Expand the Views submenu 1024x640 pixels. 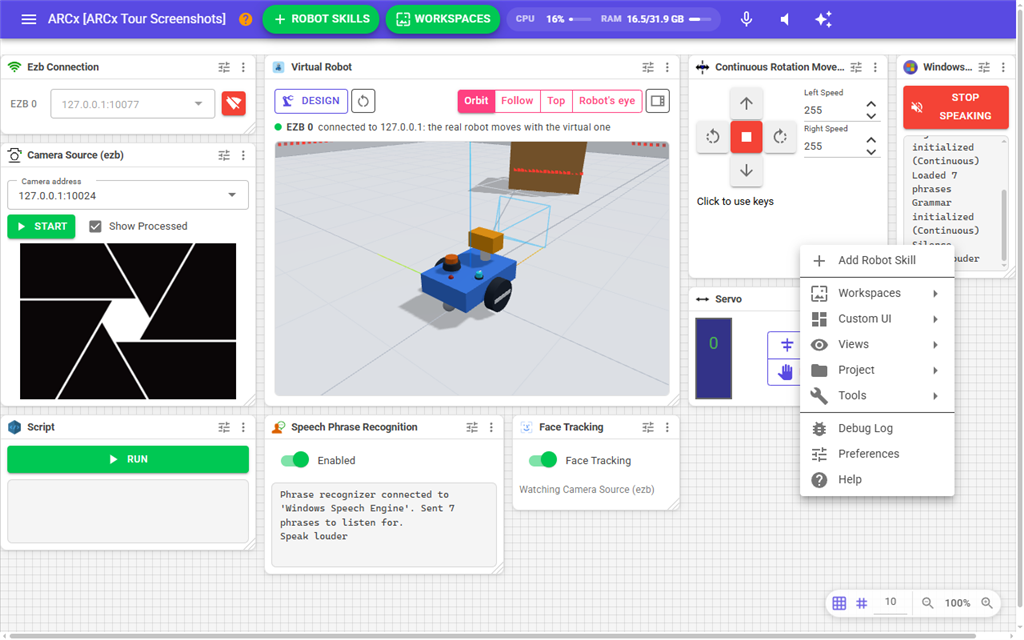pos(877,344)
